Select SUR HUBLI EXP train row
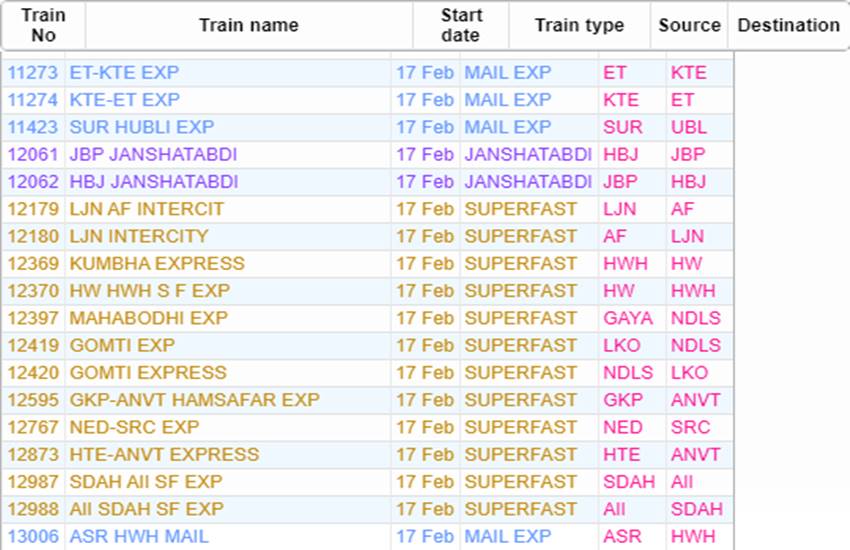This screenshot has width=850, height=550. [x=367, y=127]
